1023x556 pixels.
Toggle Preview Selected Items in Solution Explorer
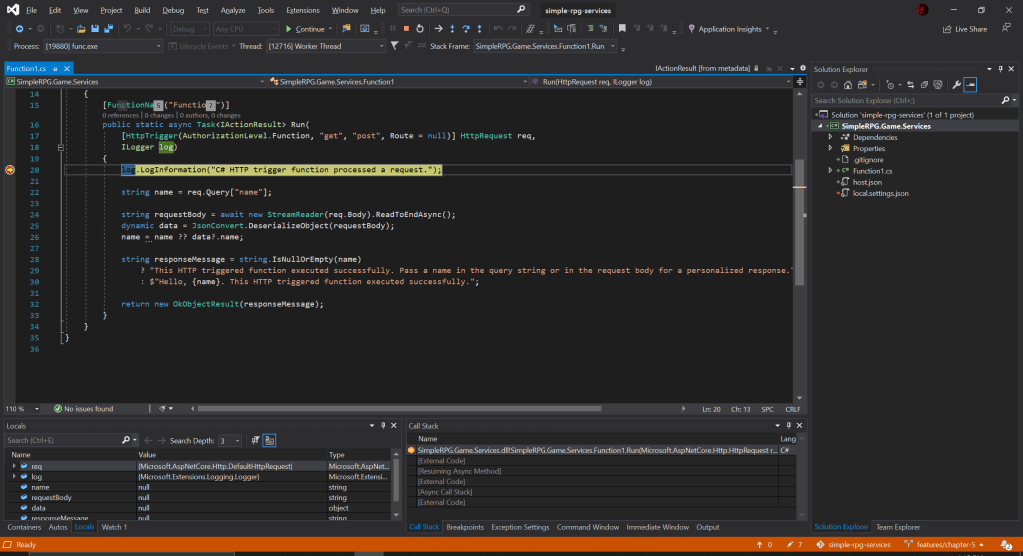[x=970, y=85]
